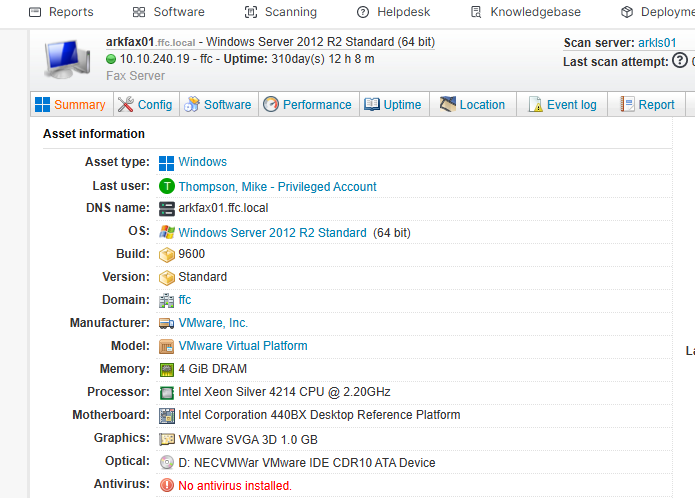This screenshot has height=498, width=695.
Task: Click the VMware manufacturer truck icon
Action: 167,323
